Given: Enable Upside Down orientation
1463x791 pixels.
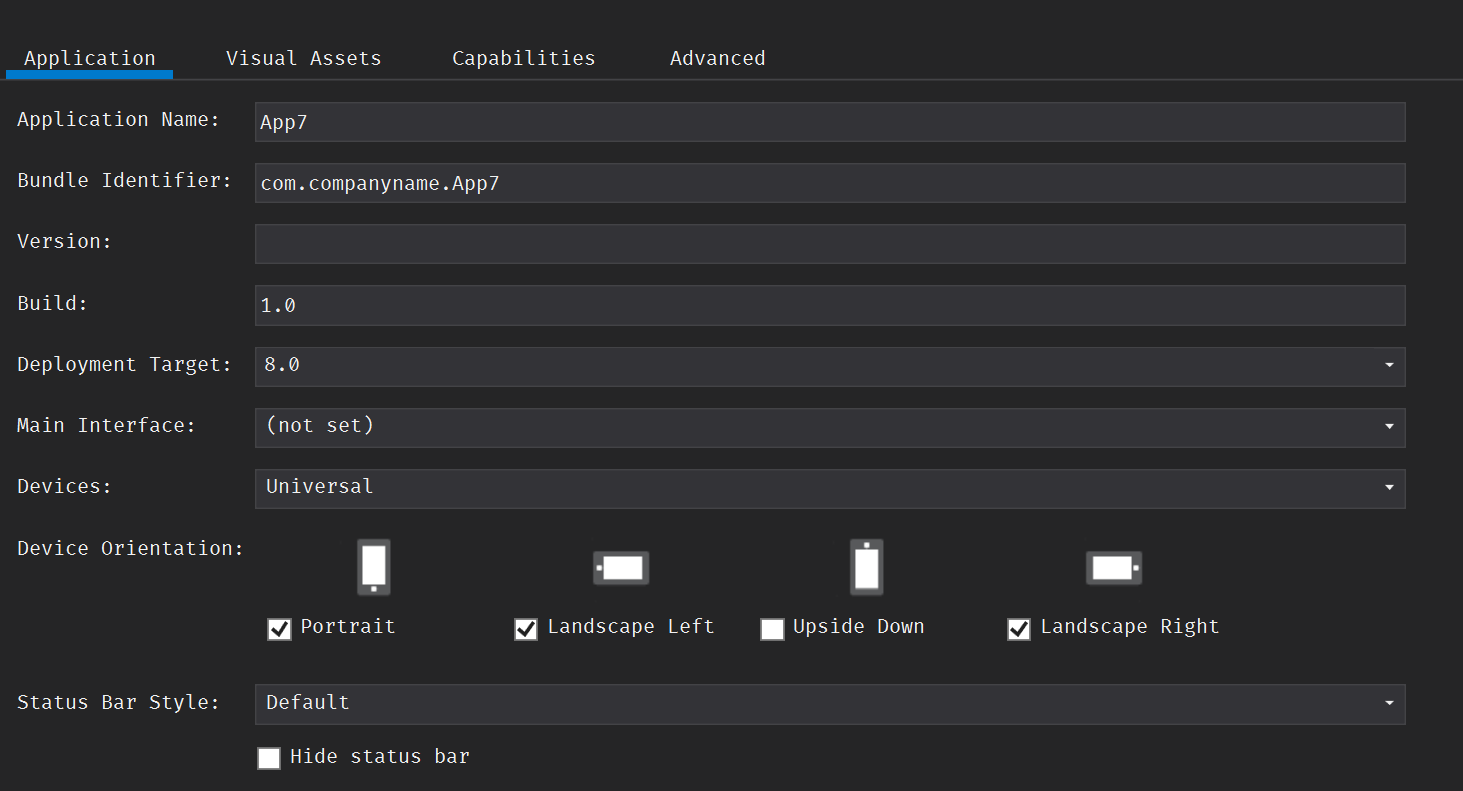Looking at the screenshot, I should (772, 629).
